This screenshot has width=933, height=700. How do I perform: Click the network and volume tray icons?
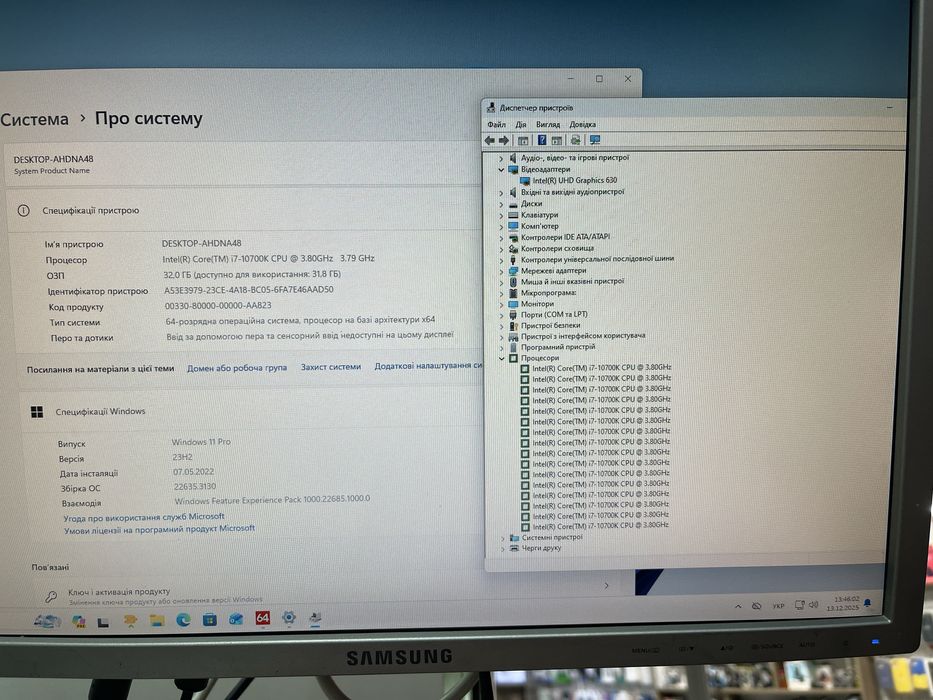(x=807, y=605)
